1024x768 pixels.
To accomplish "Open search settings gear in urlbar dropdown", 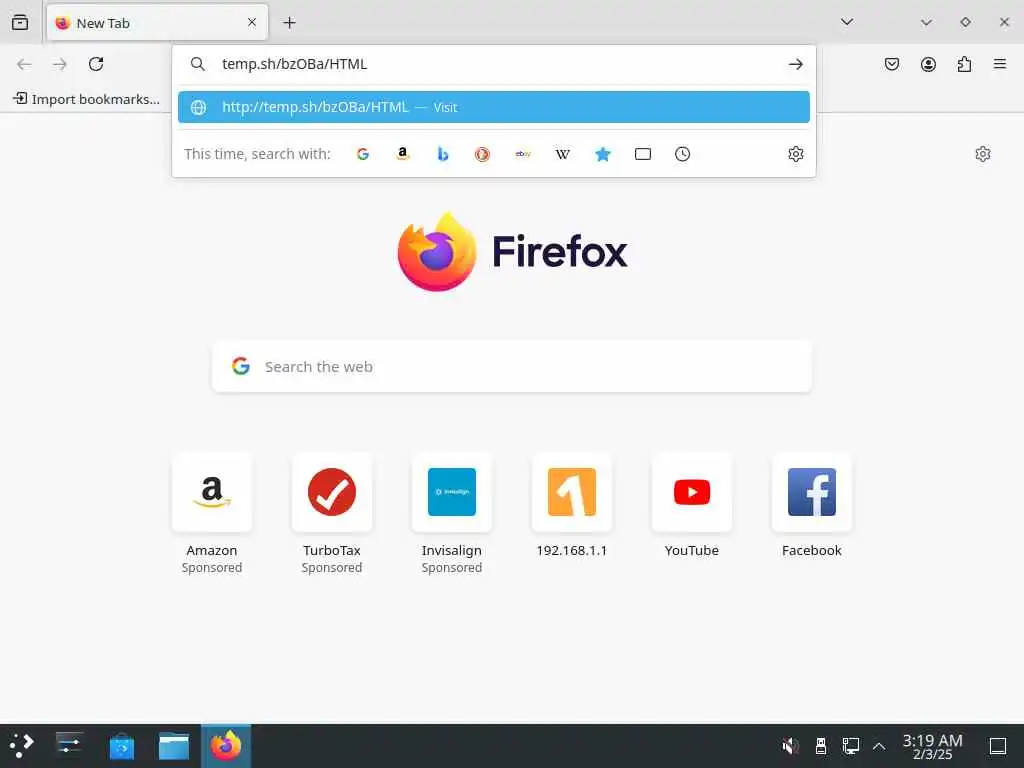I will click(x=795, y=154).
